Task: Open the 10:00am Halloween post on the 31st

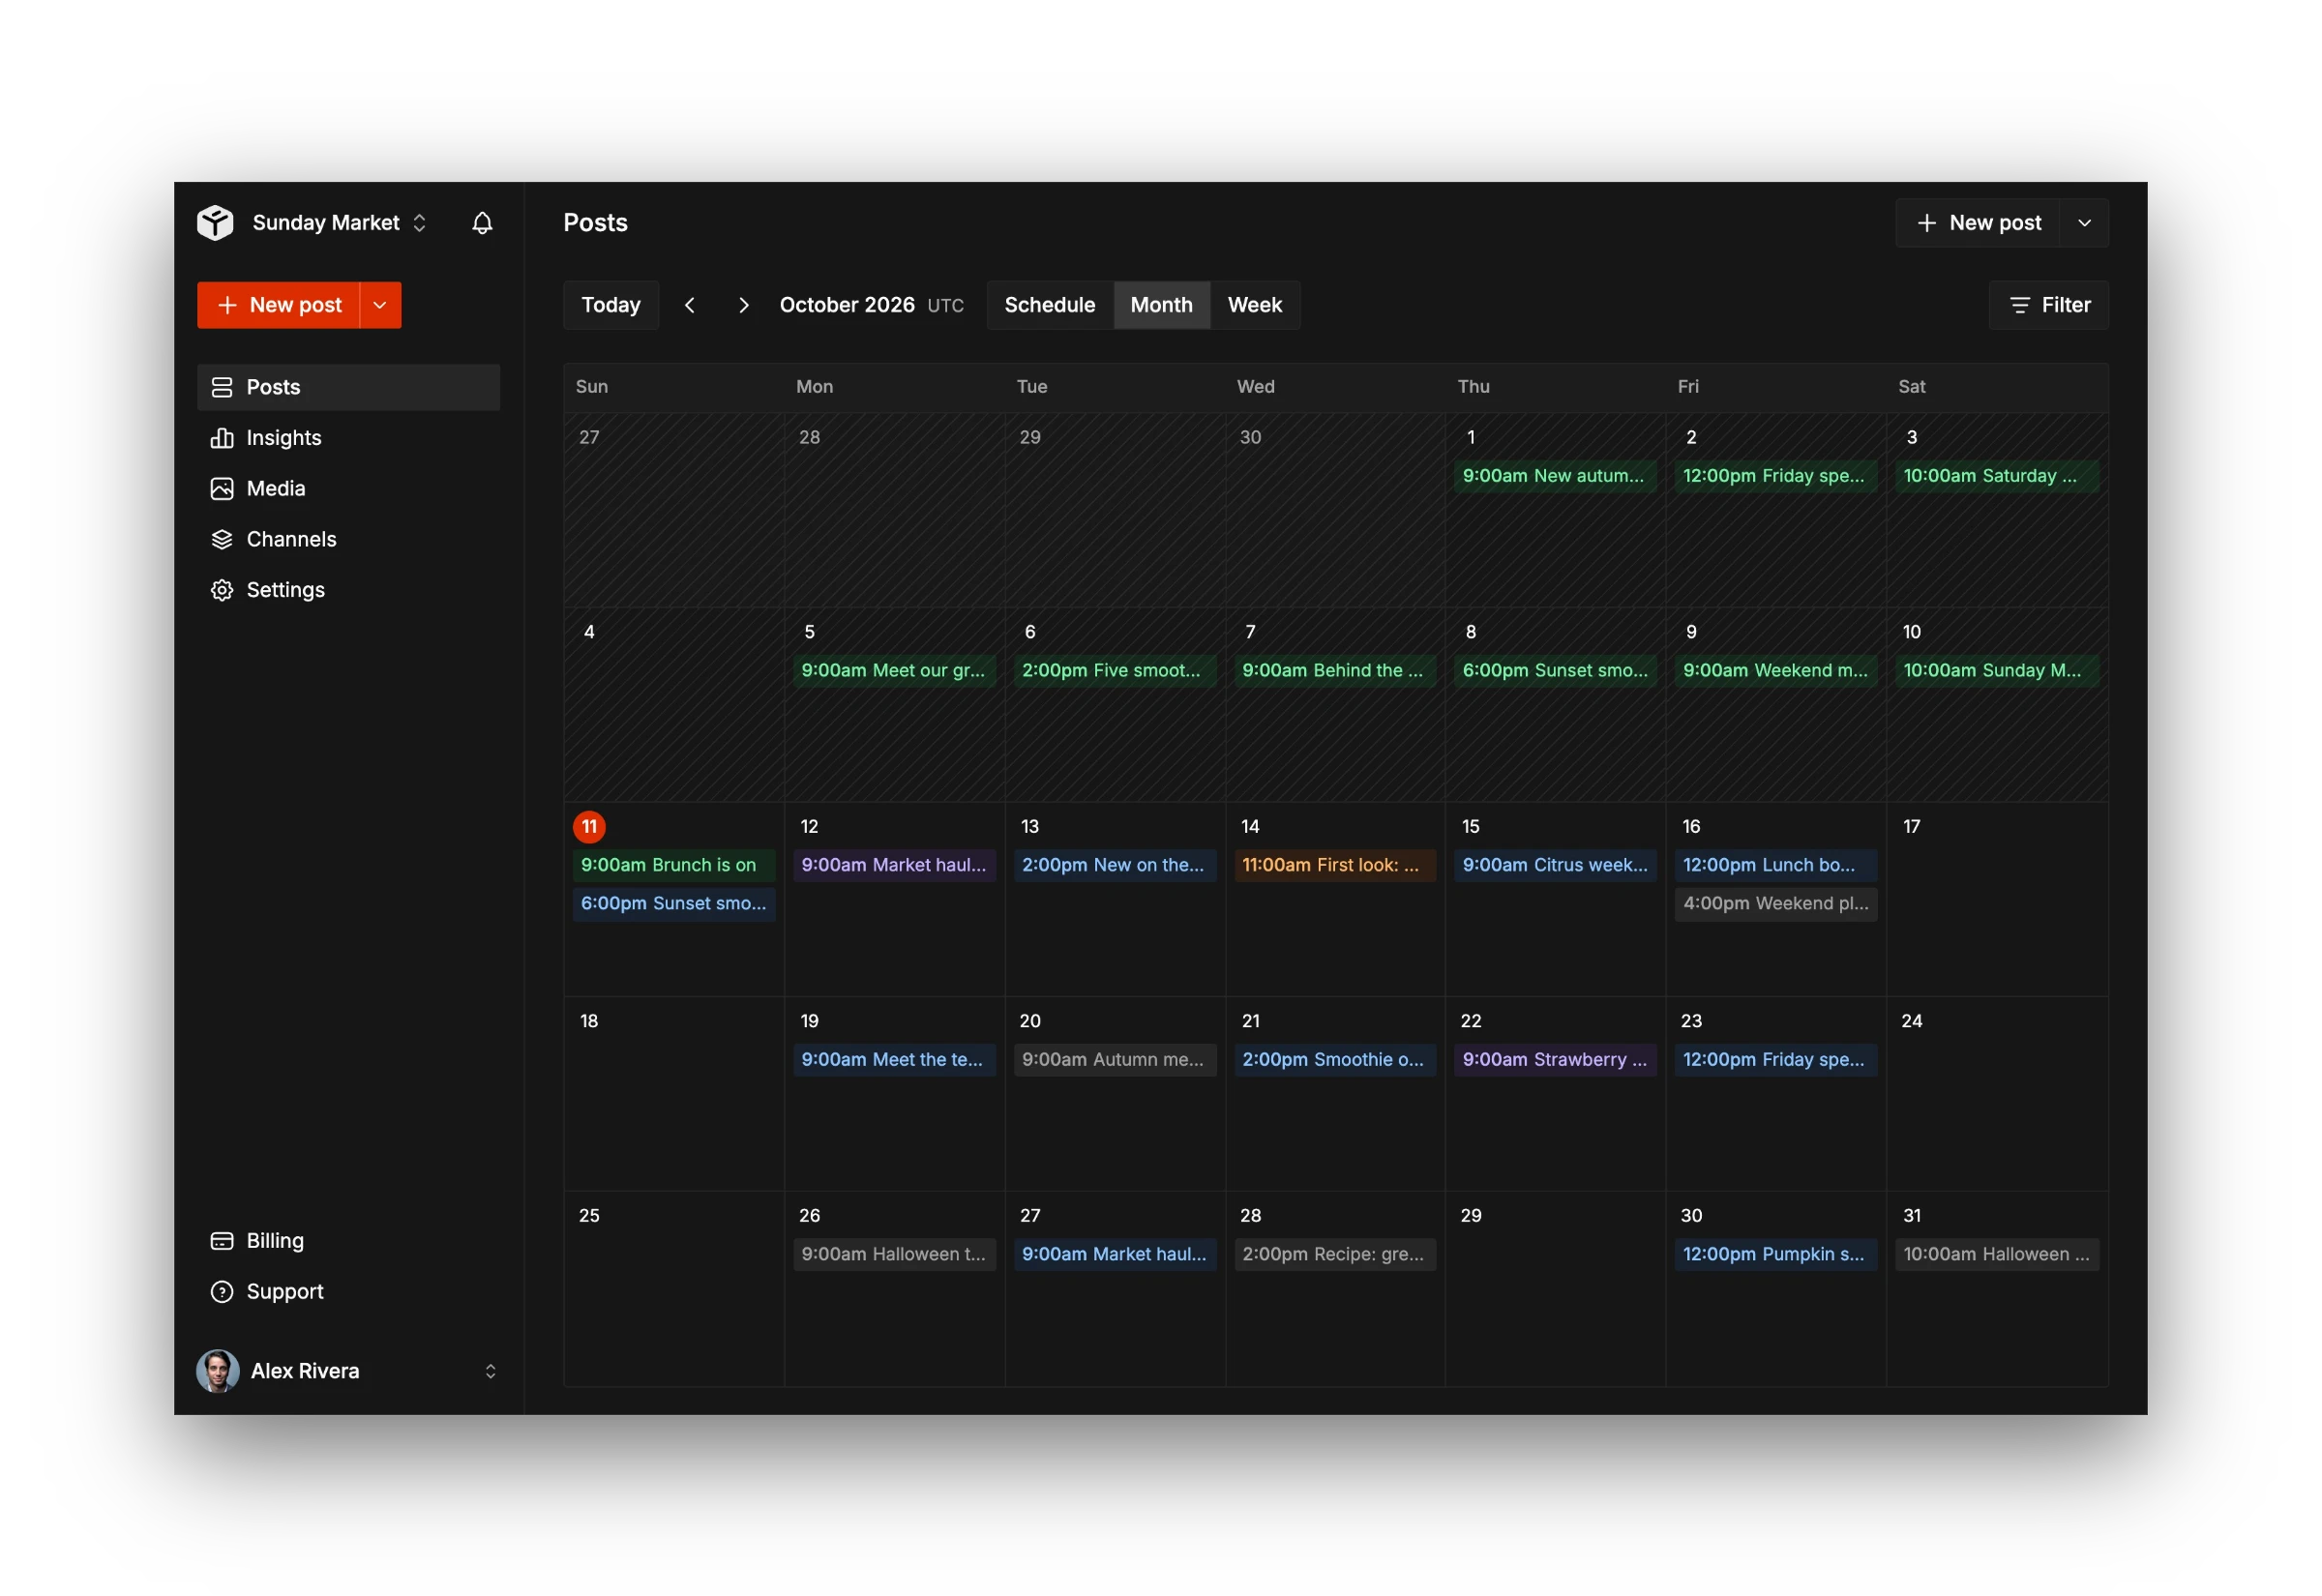Action: point(1997,1254)
